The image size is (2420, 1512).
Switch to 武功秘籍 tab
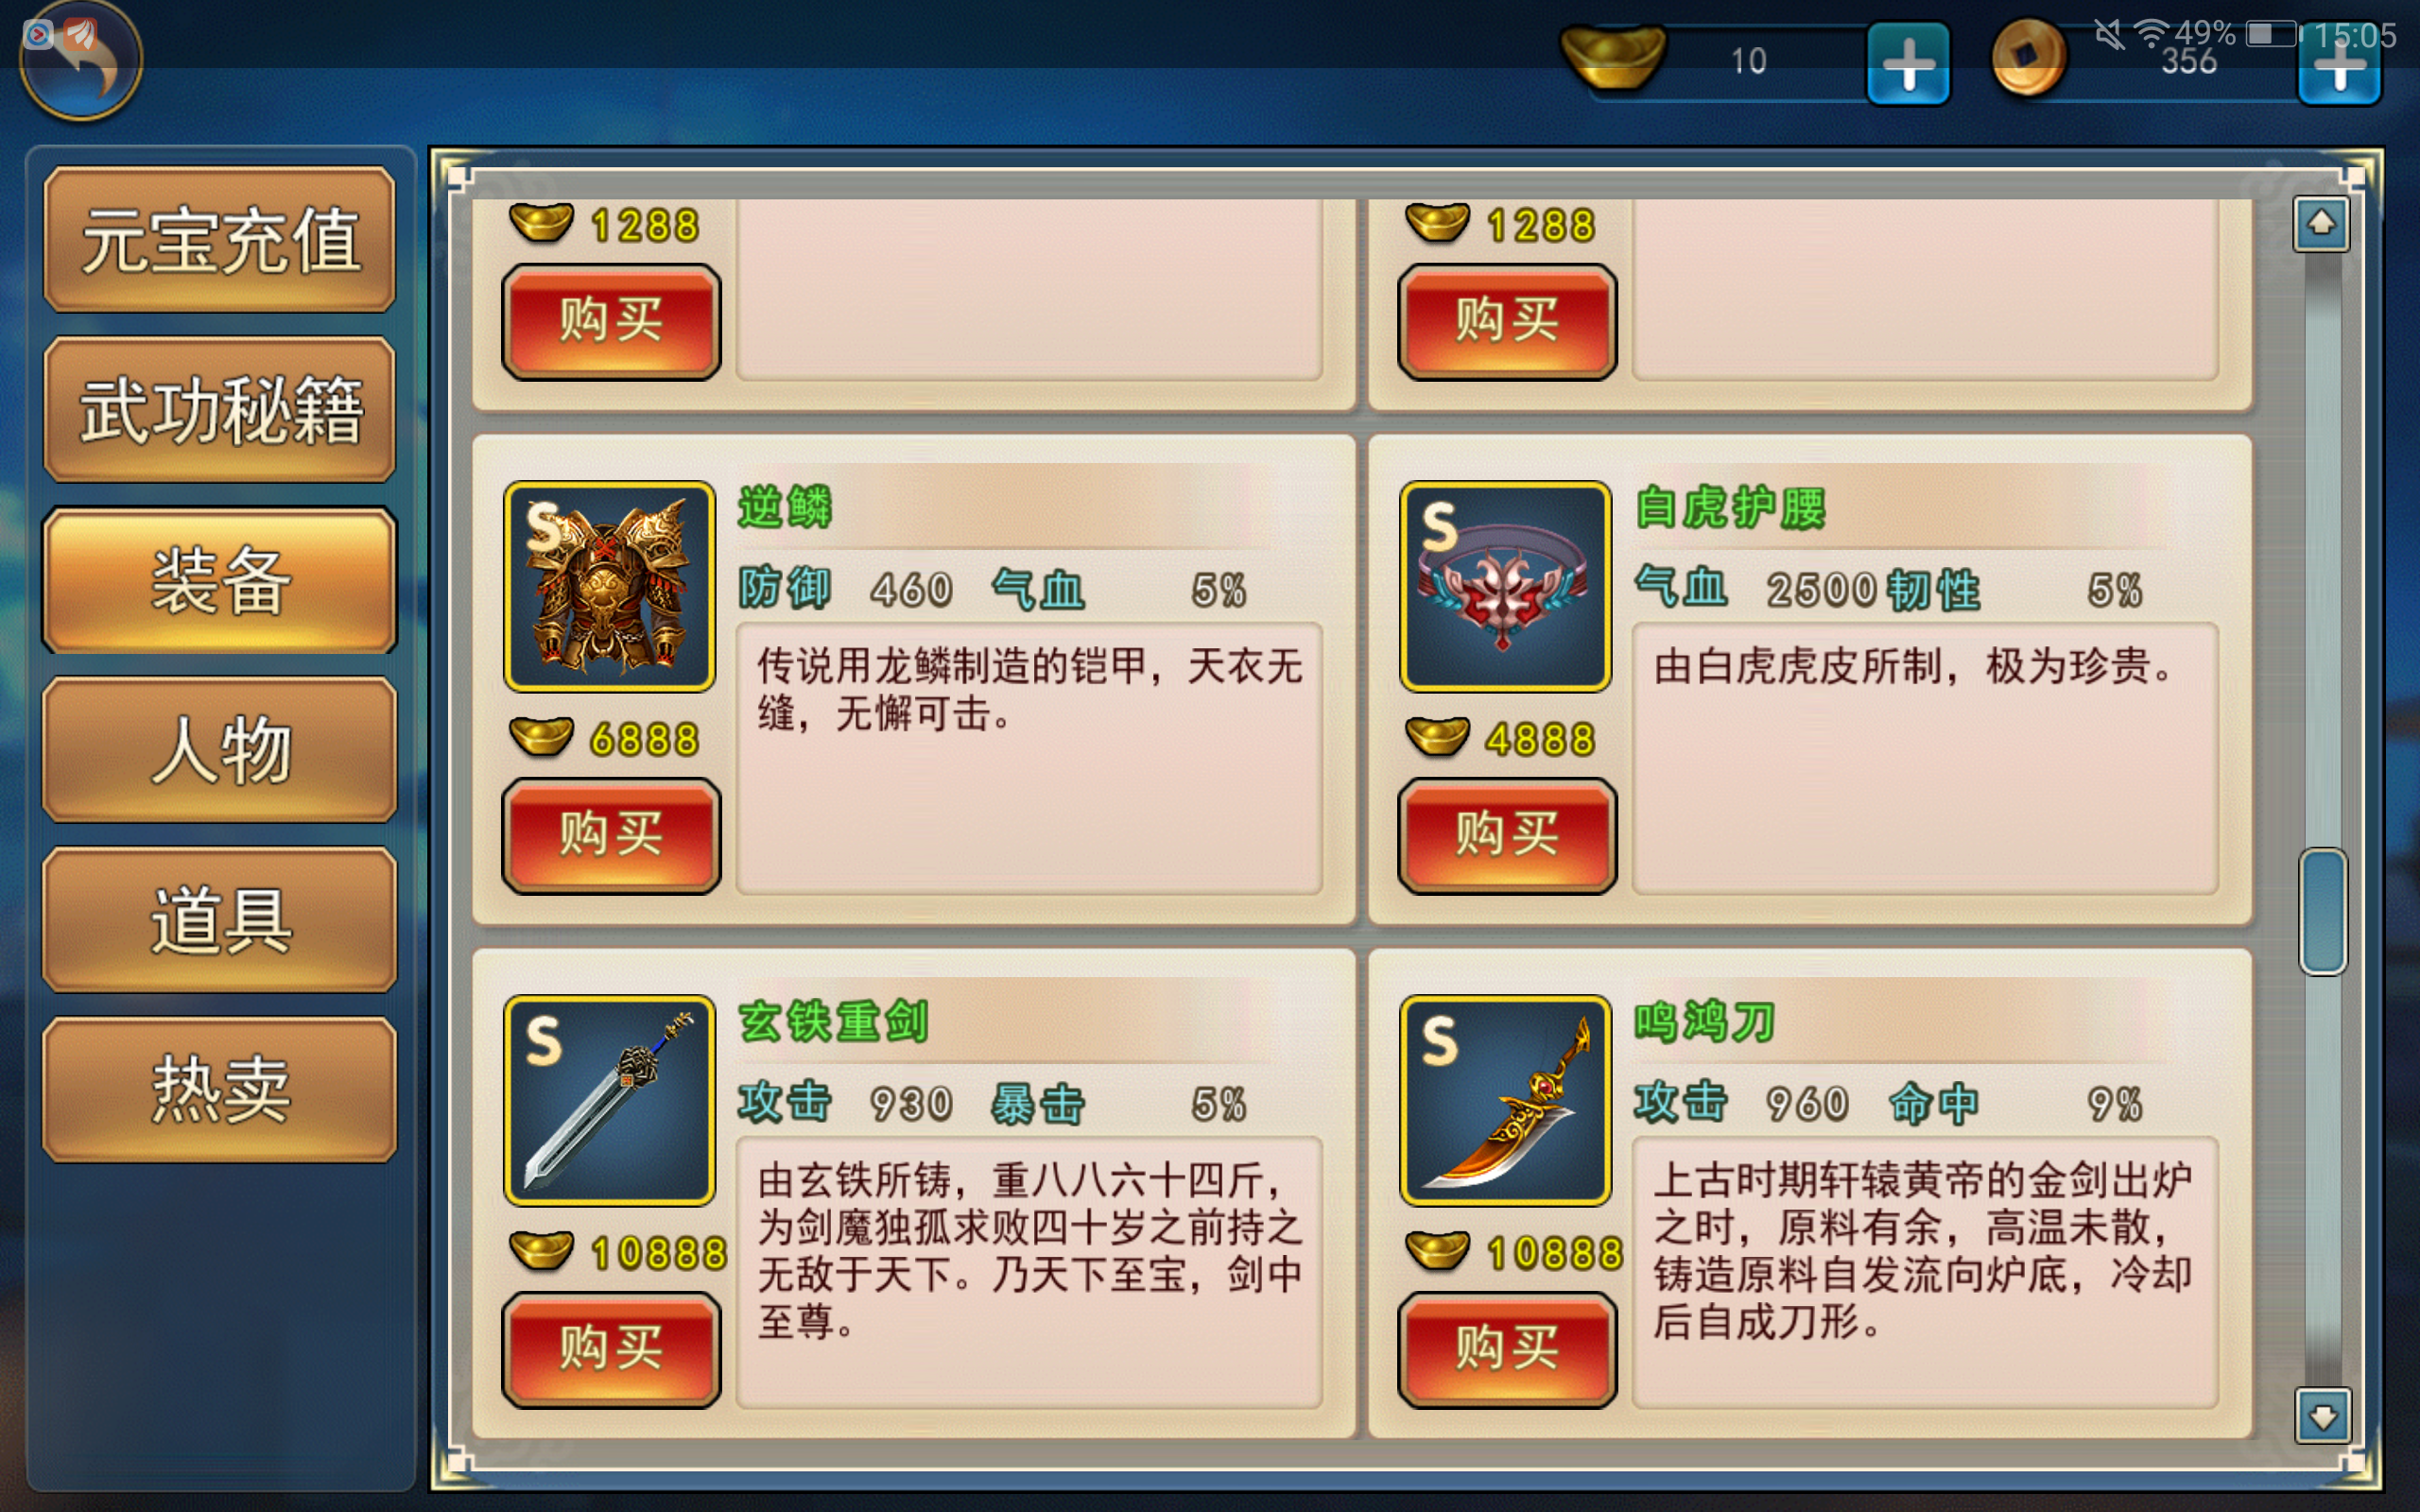[219, 409]
